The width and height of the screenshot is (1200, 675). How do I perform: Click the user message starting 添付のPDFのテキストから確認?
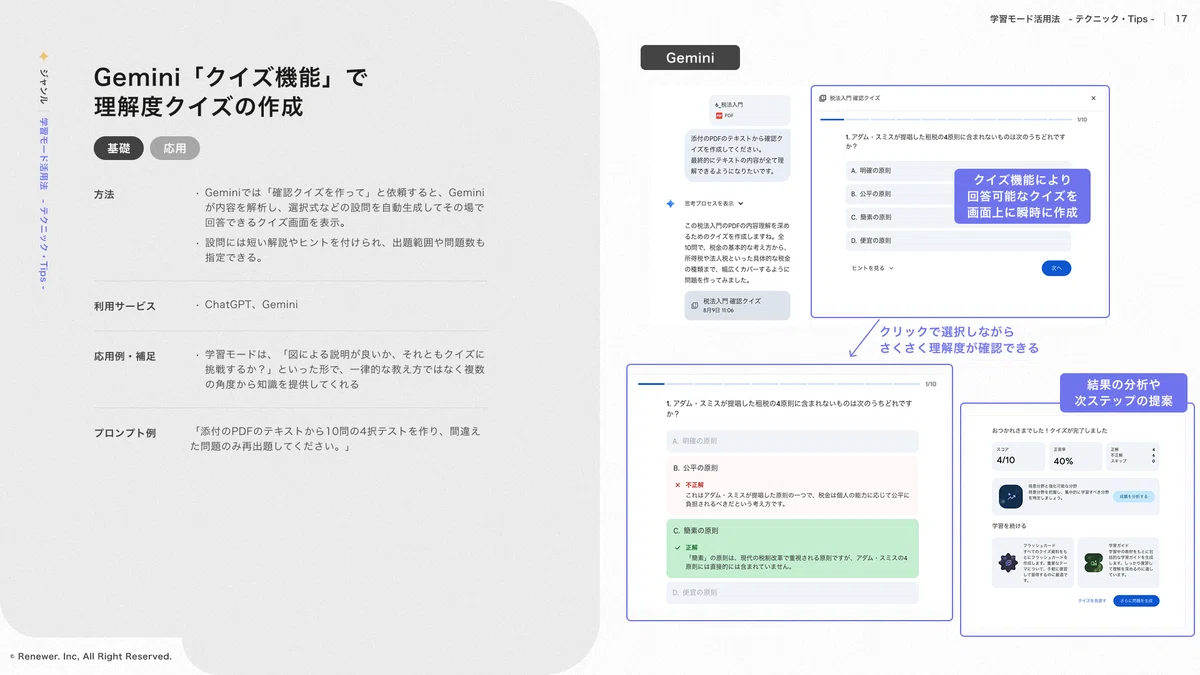tap(737, 153)
